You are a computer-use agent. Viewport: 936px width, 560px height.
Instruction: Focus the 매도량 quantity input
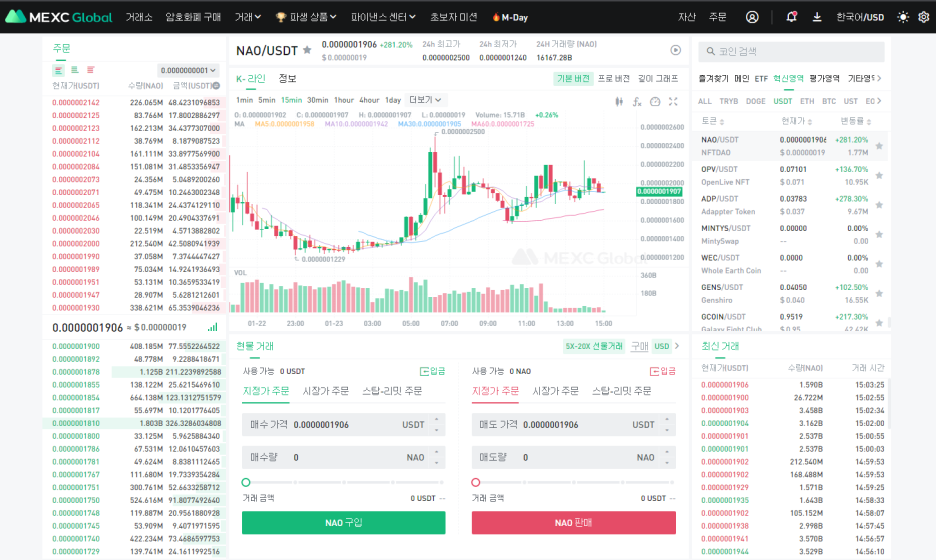click(x=574, y=457)
